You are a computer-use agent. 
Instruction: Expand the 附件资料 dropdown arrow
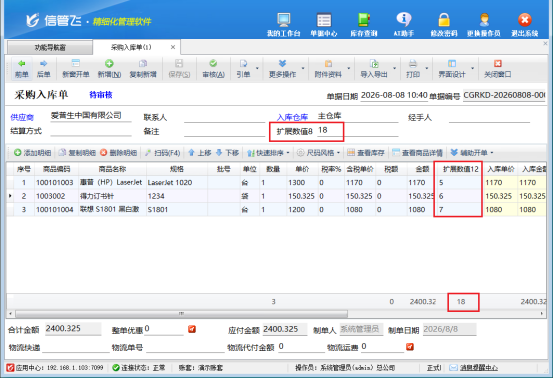[348, 68]
